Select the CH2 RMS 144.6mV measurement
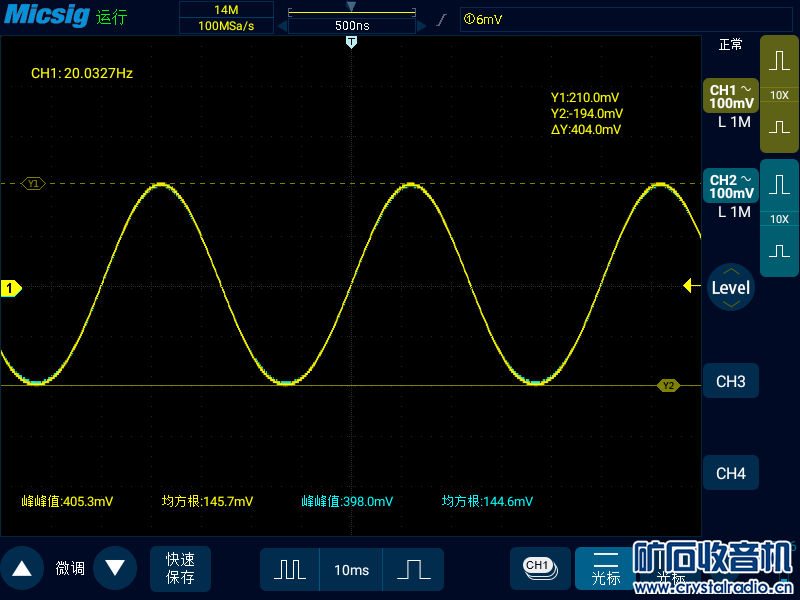 [487, 501]
